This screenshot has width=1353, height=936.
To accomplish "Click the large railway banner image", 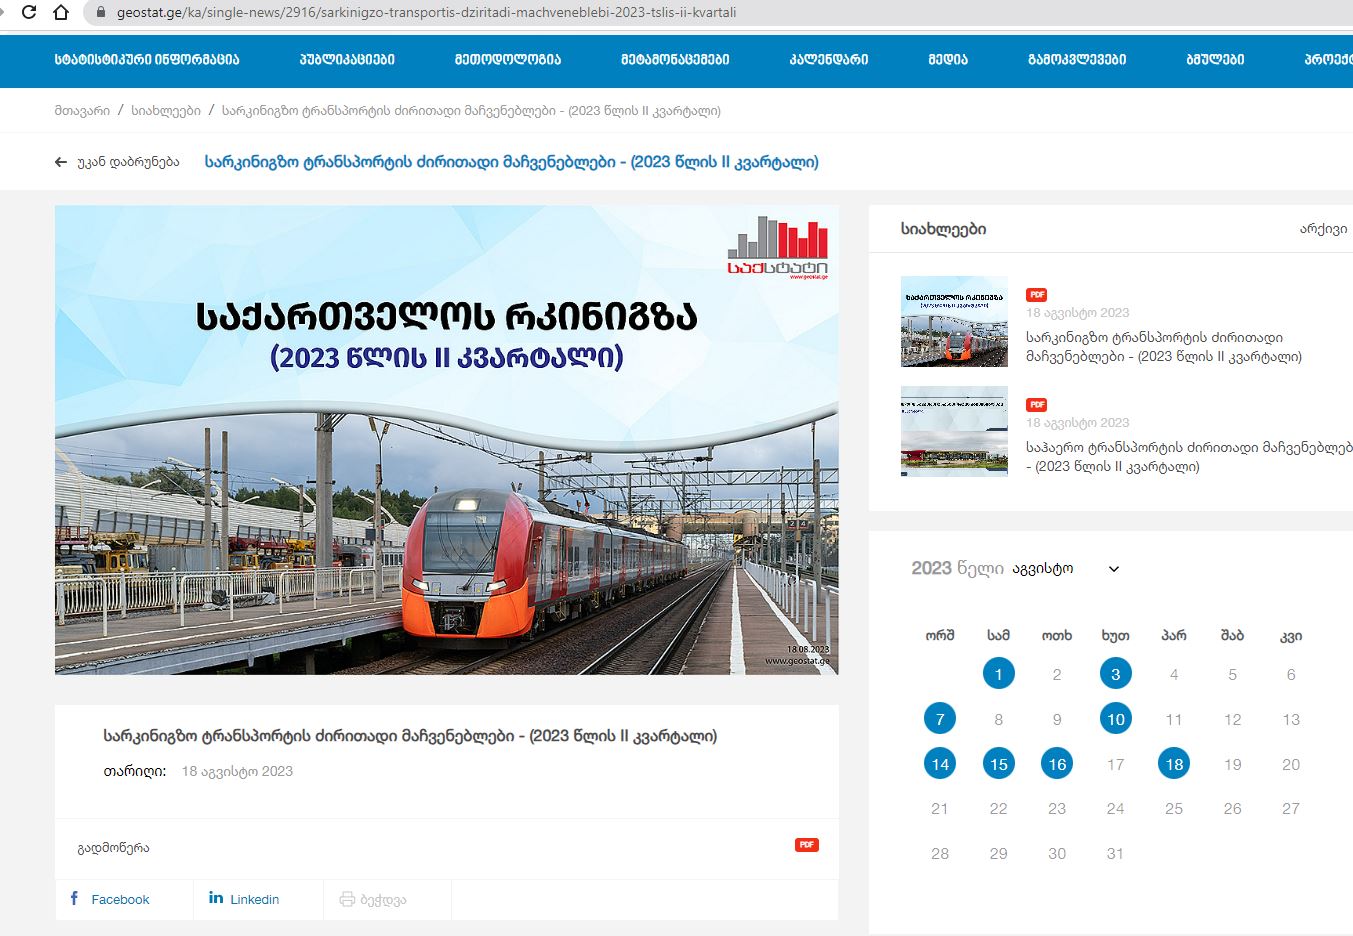I will click(x=446, y=440).
